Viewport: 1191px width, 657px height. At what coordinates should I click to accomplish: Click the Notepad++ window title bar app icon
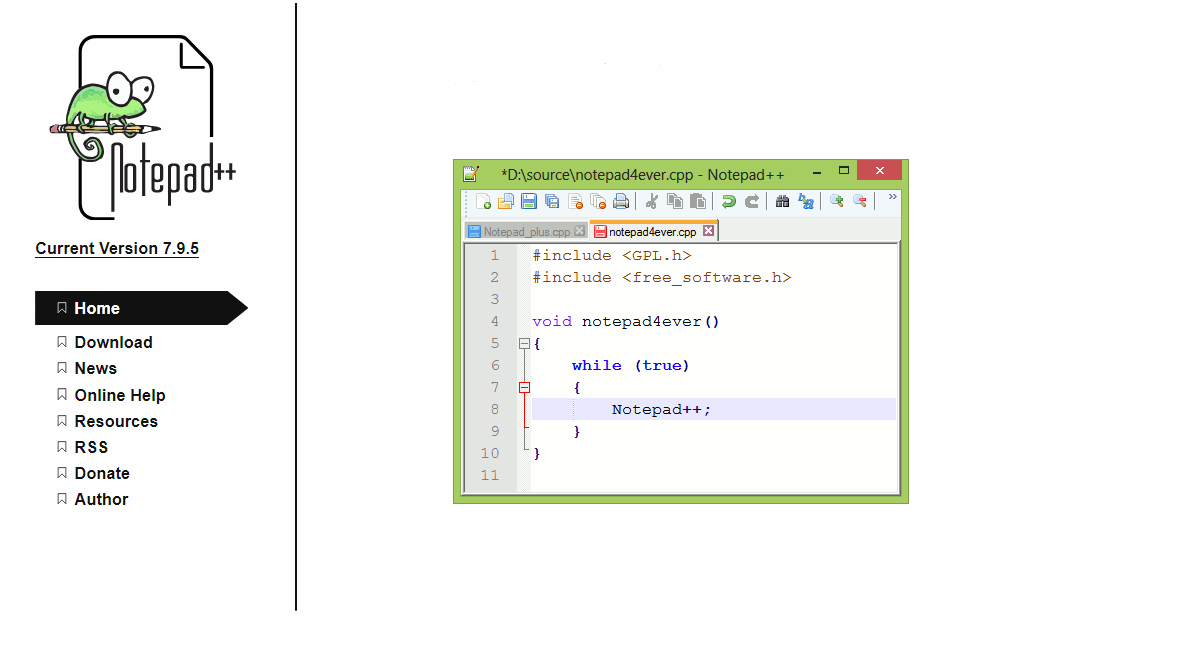471,174
